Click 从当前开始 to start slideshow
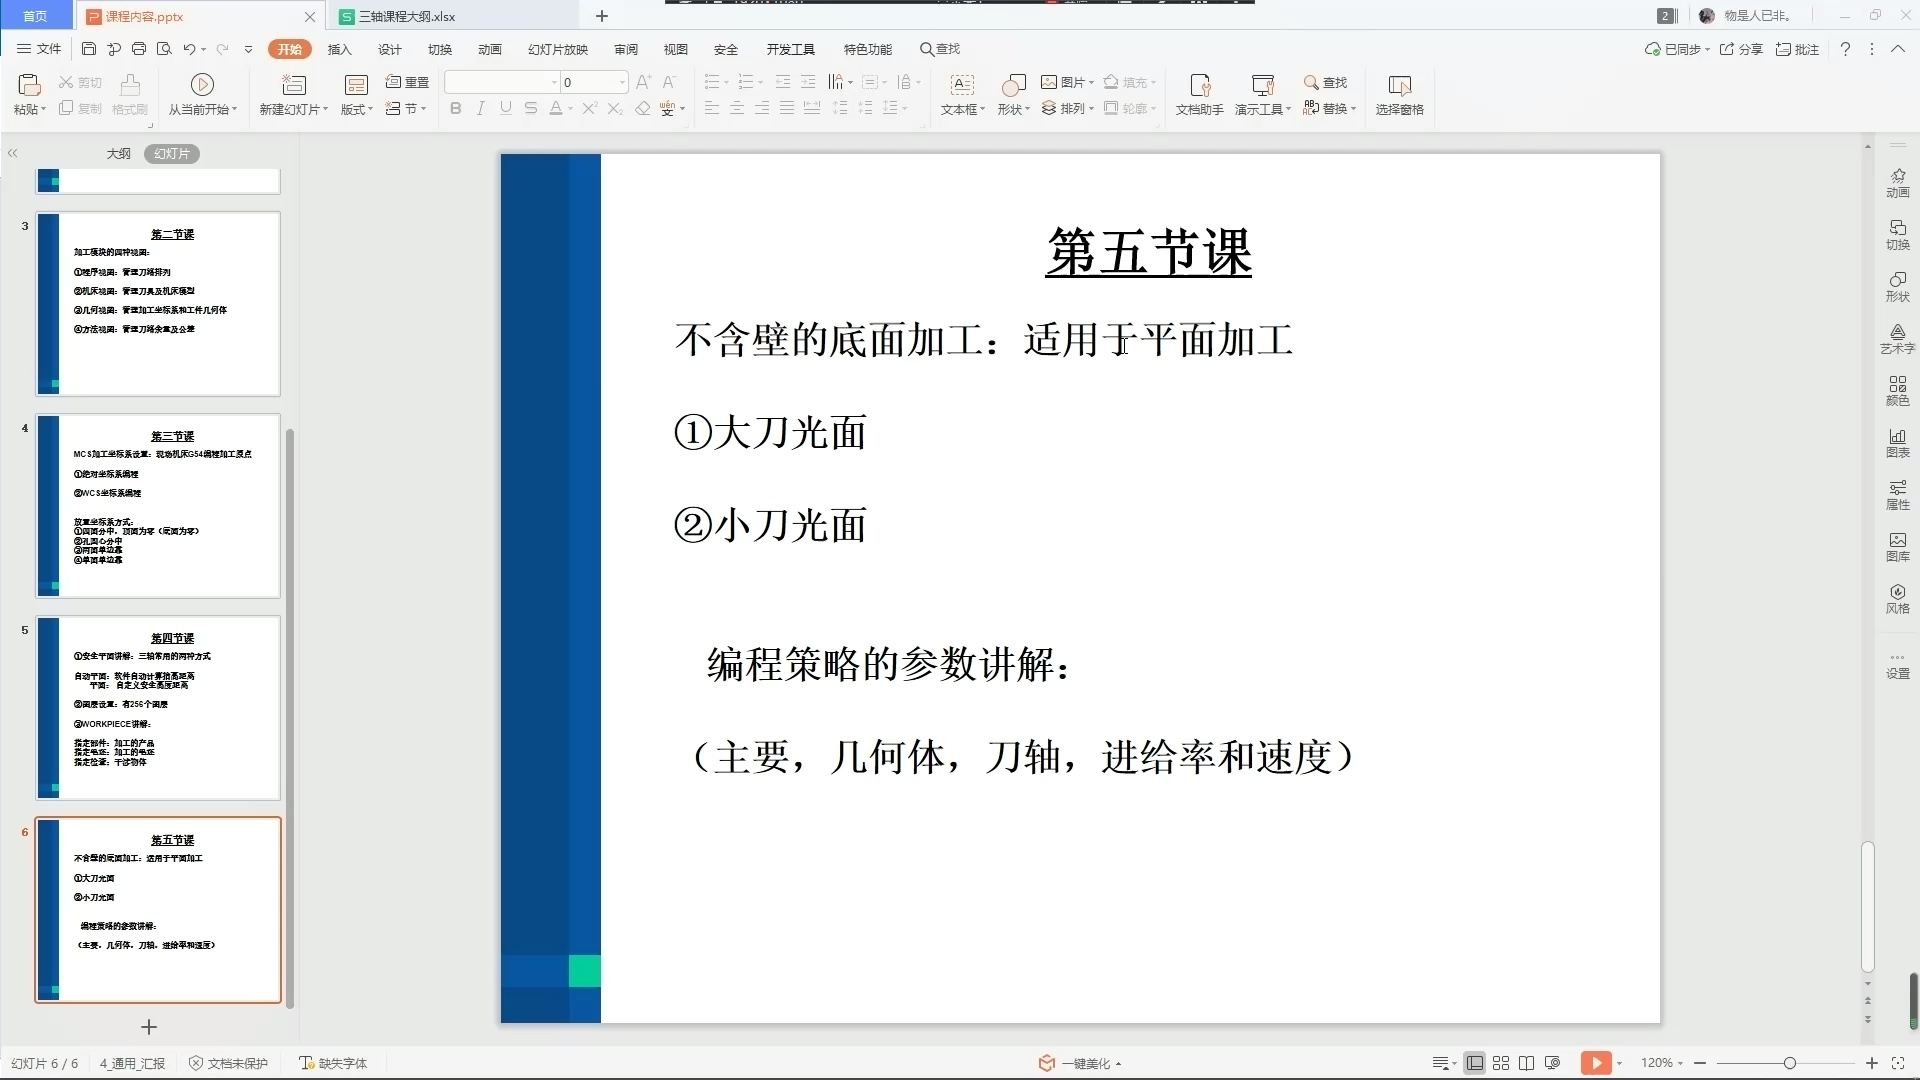Viewport: 1920px width, 1080px height. (202, 93)
